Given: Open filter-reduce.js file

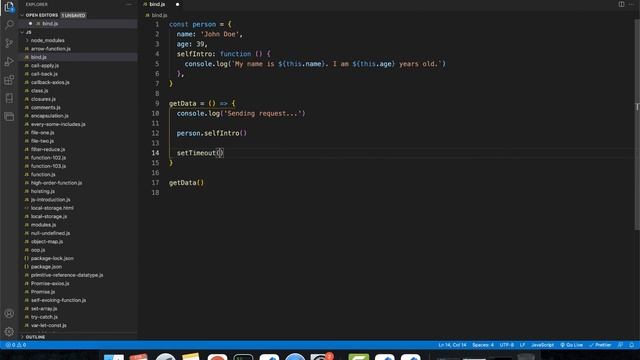Looking at the screenshot, I should (x=48, y=149).
